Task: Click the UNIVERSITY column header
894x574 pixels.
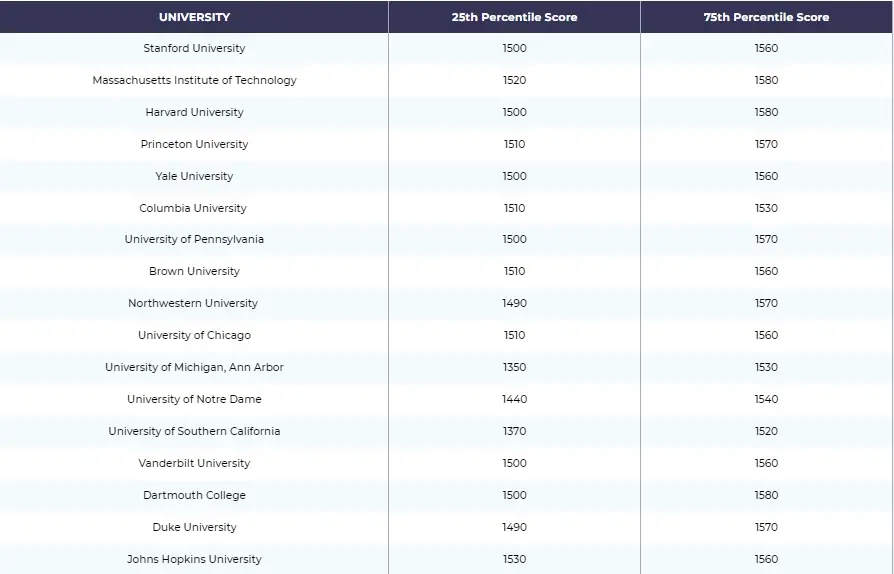Action: point(194,17)
